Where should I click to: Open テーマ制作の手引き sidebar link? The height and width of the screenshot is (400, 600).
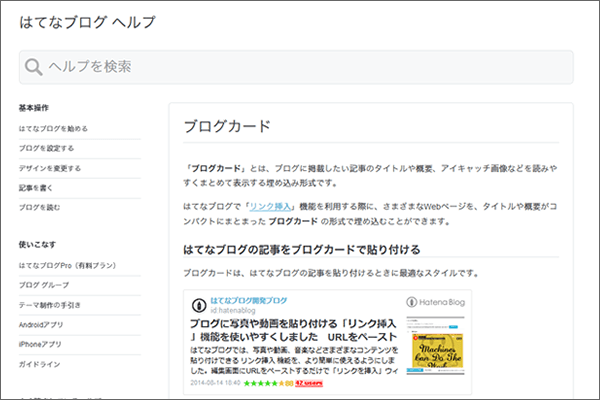point(50,305)
